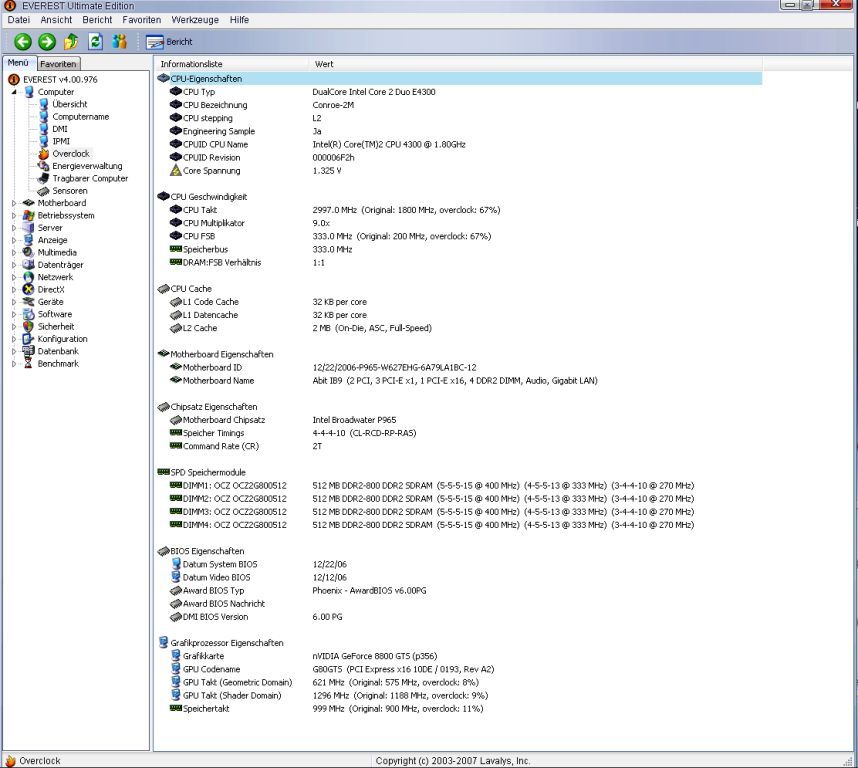Select Computername in the tree
The height and width of the screenshot is (768, 858).
(80, 117)
